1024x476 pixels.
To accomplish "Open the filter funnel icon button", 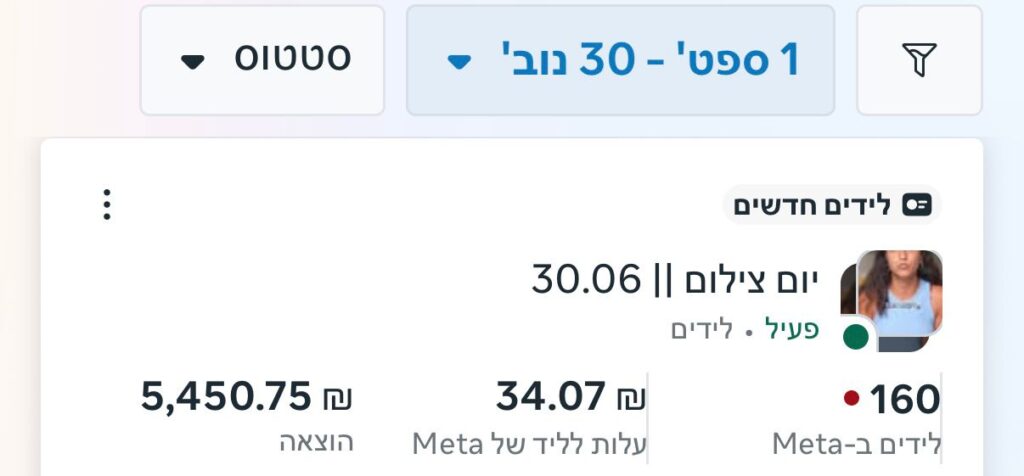I will tap(919, 60).
